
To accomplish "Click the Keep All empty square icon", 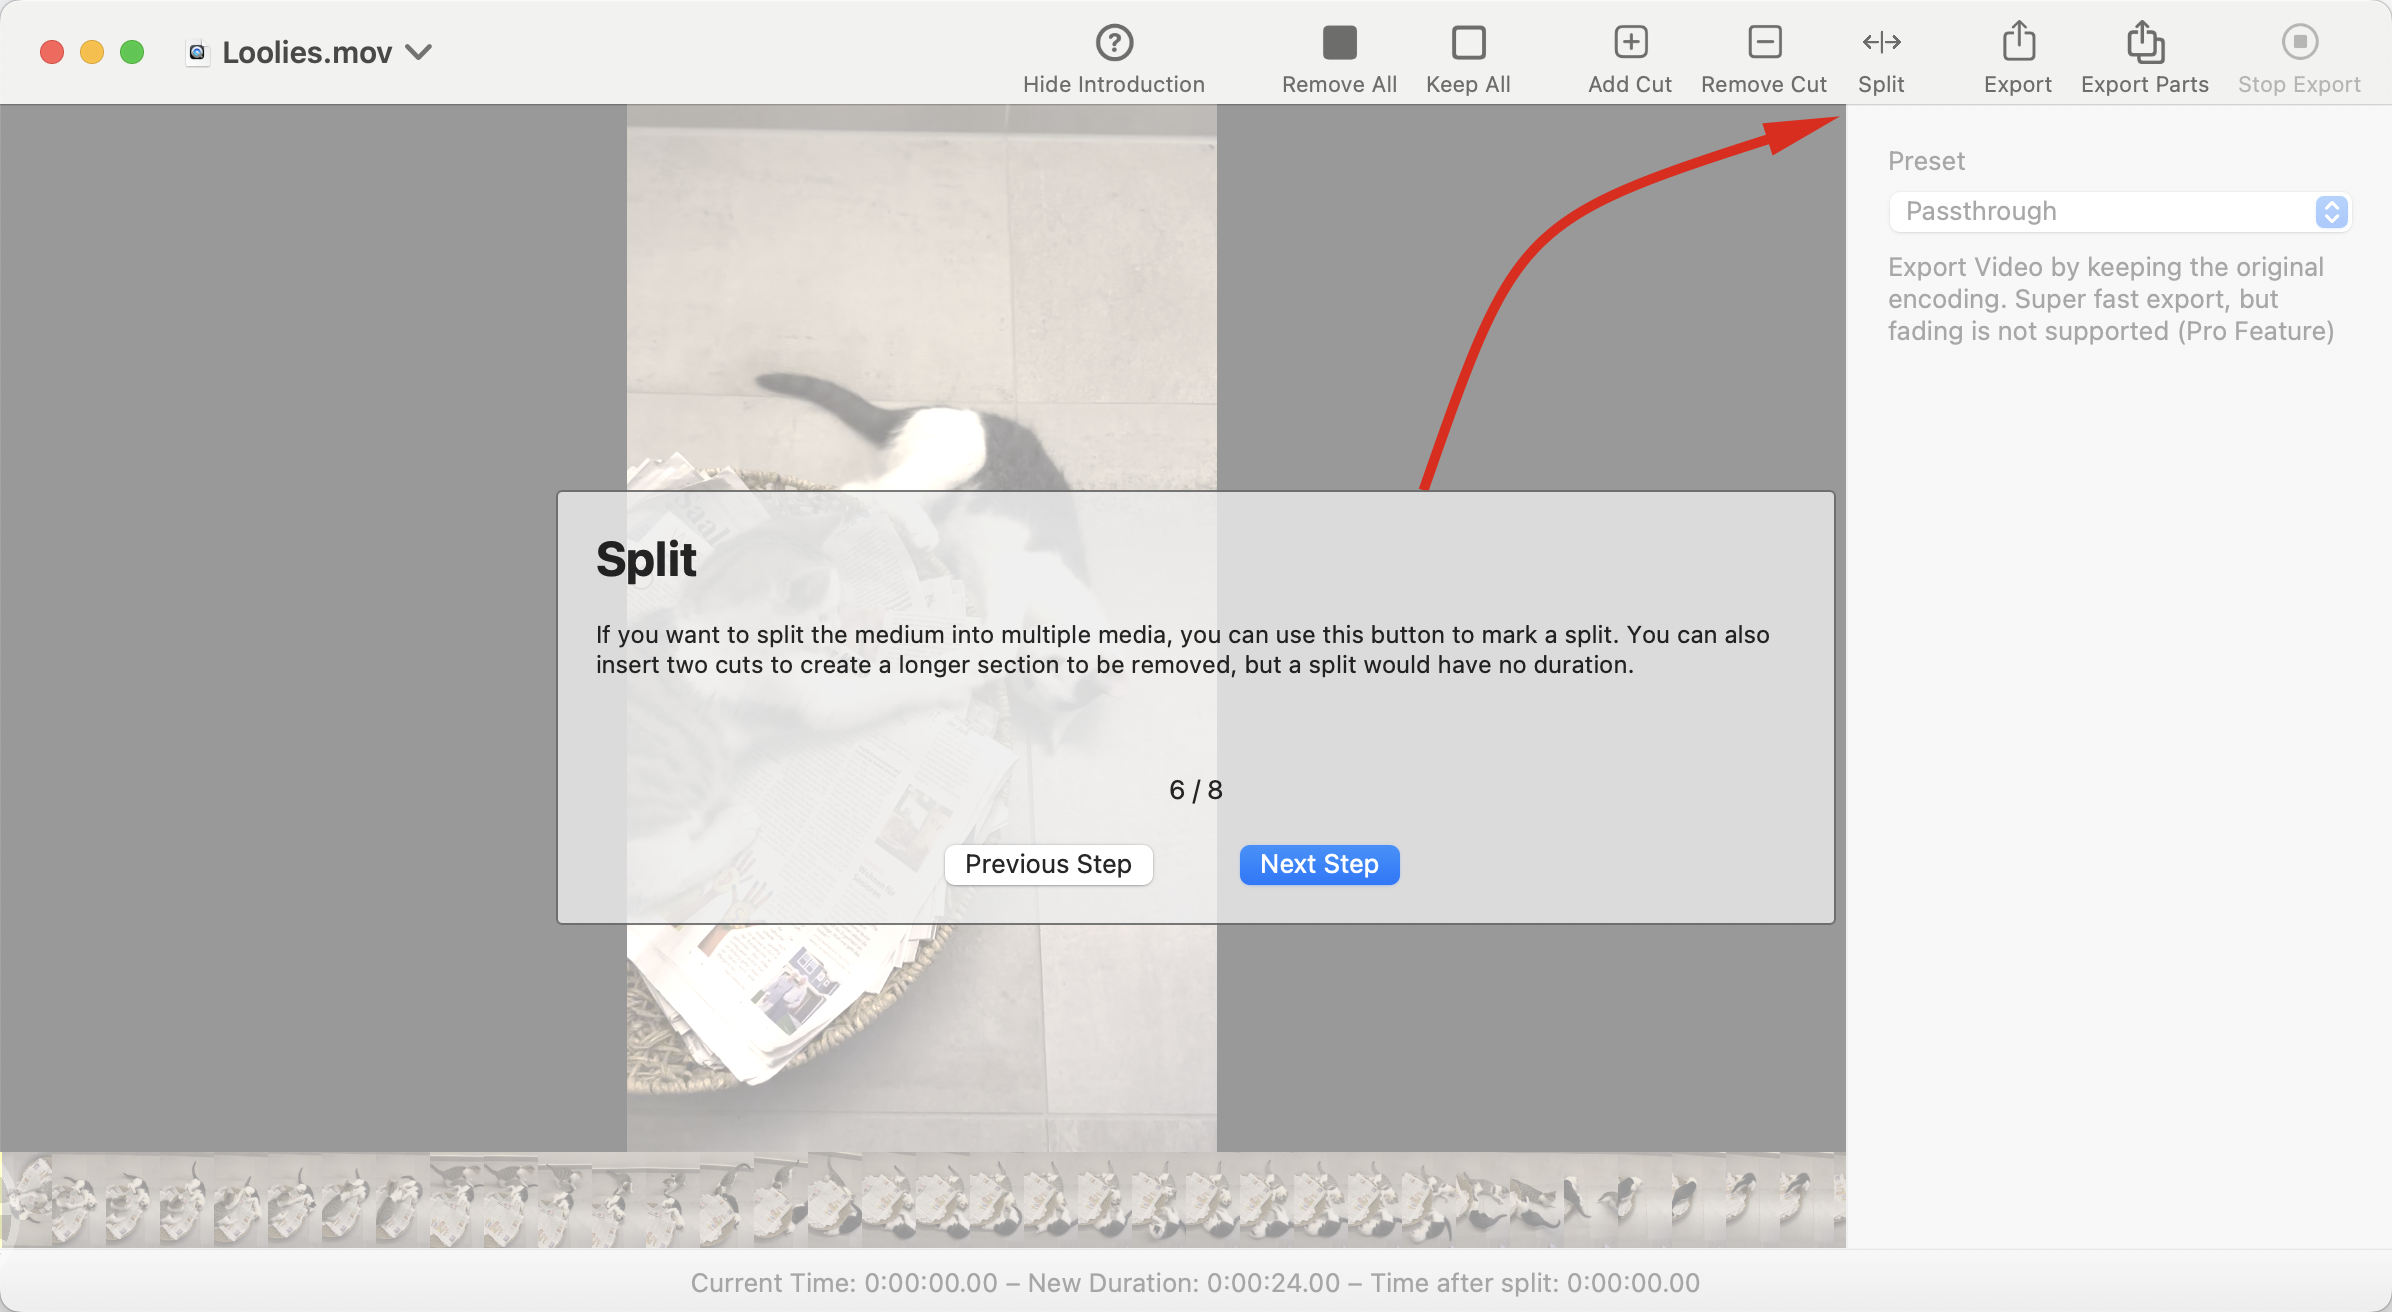I will point(1468,43).
